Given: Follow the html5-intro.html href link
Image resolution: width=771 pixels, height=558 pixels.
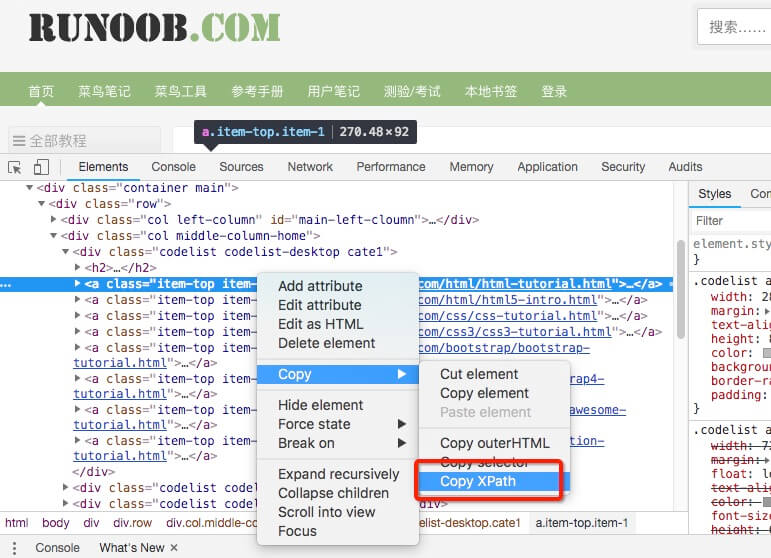Looking at the screenshot, I should 508,299.
